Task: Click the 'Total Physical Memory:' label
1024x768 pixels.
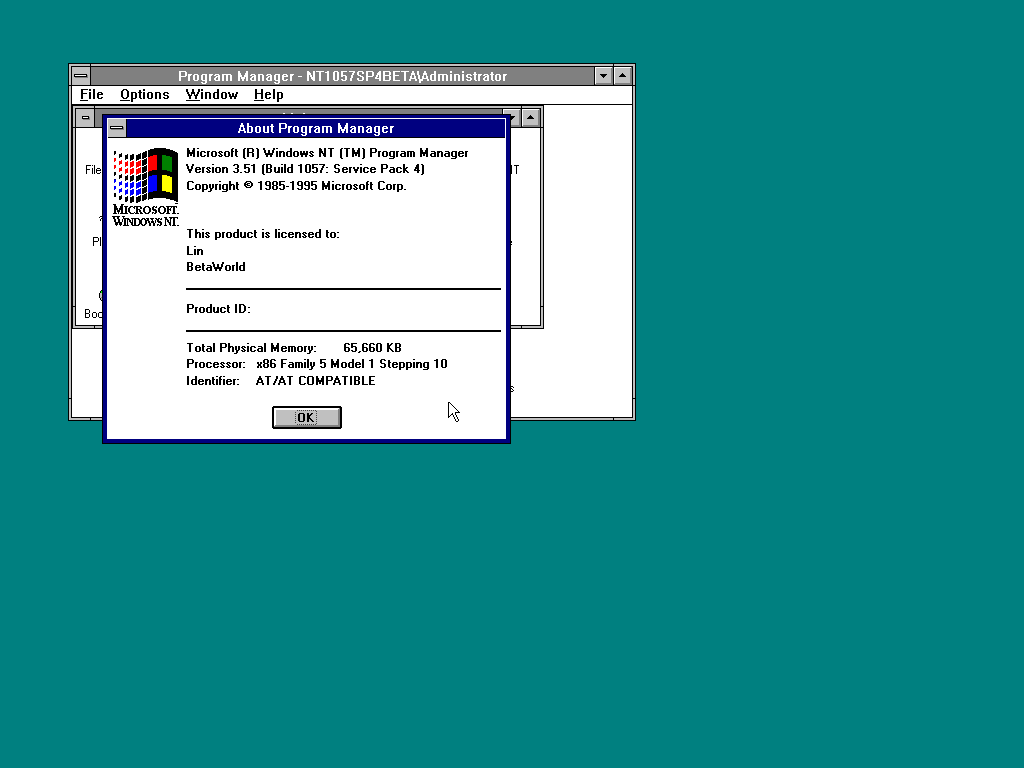Action: pyautogui.click(x=251, y=348)
